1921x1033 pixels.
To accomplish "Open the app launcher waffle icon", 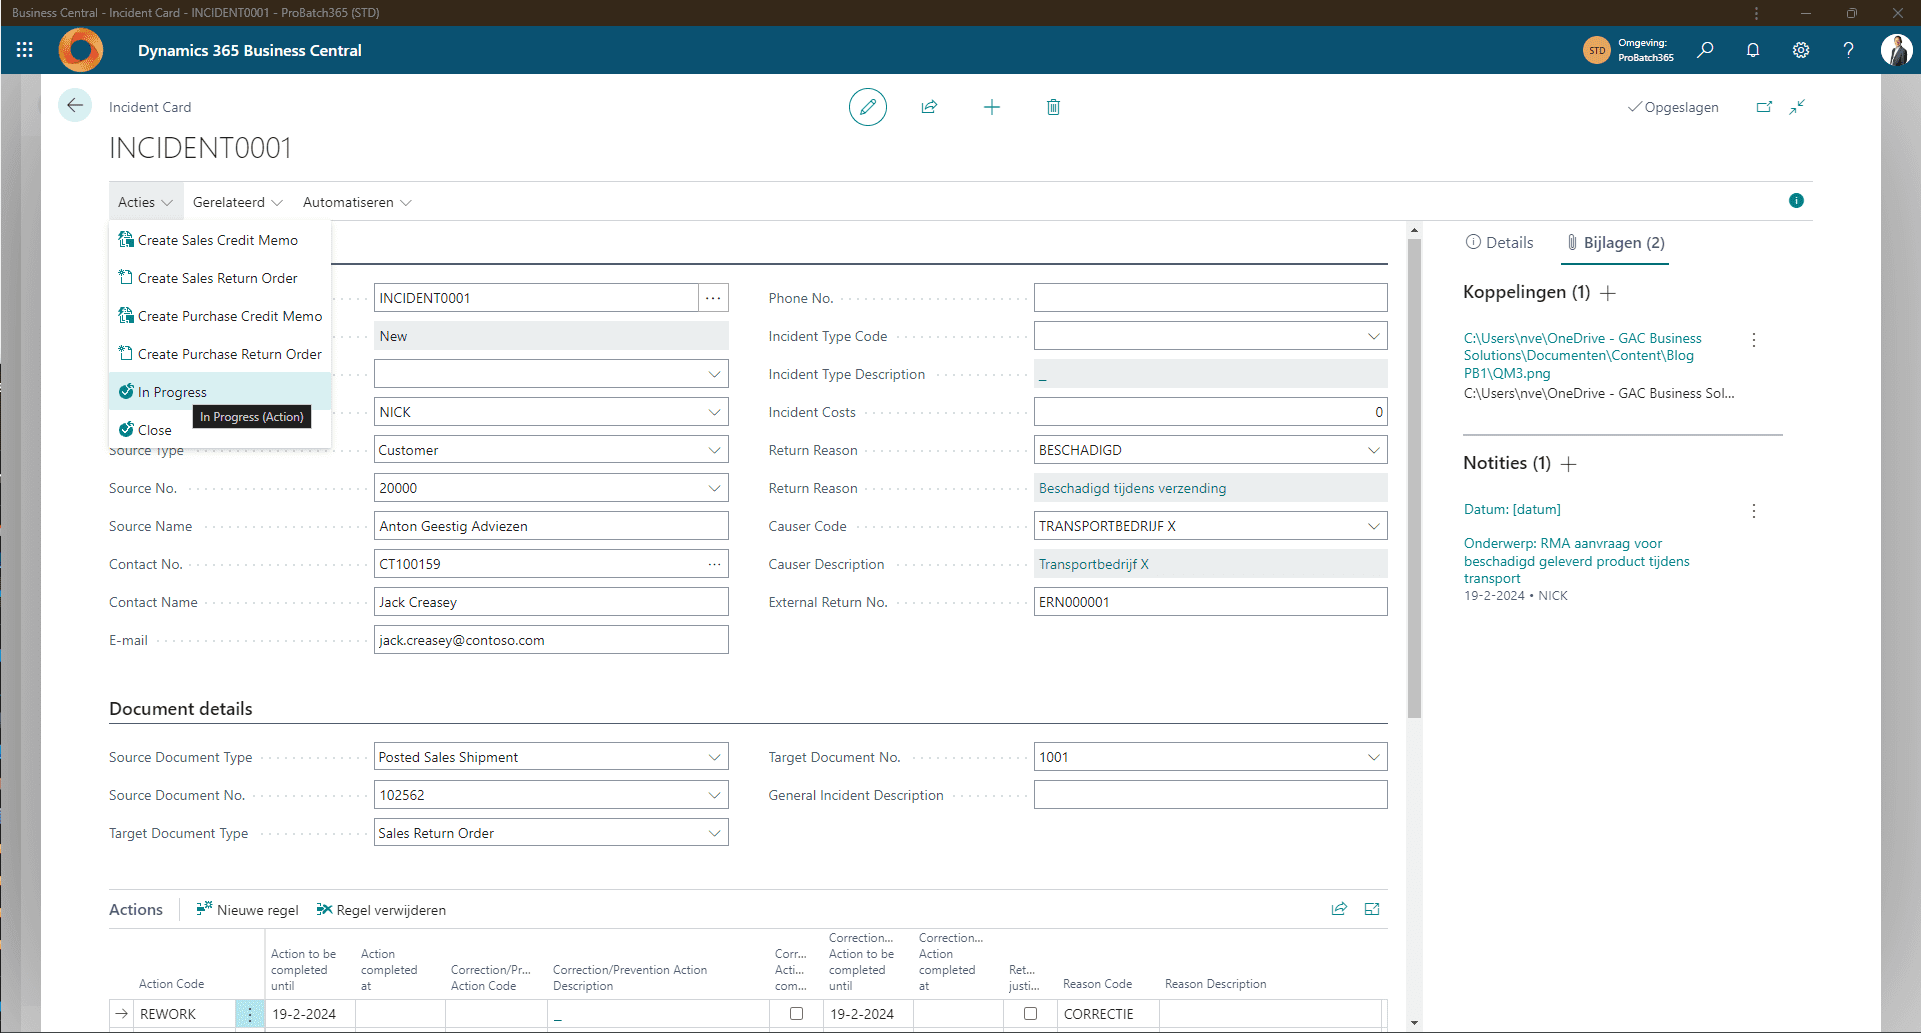I will click(x=25, y=50).
